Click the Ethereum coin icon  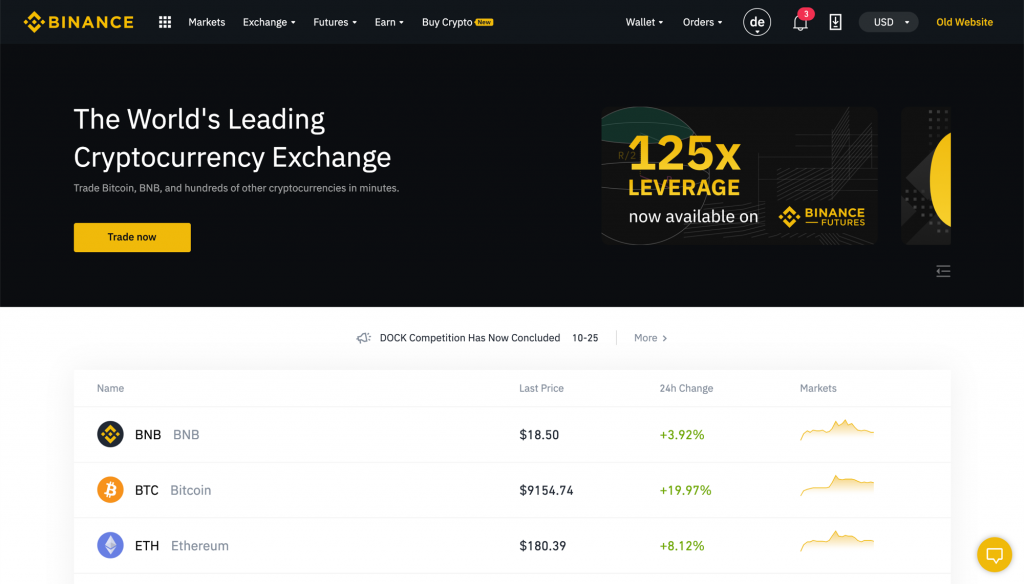point(110,545)
